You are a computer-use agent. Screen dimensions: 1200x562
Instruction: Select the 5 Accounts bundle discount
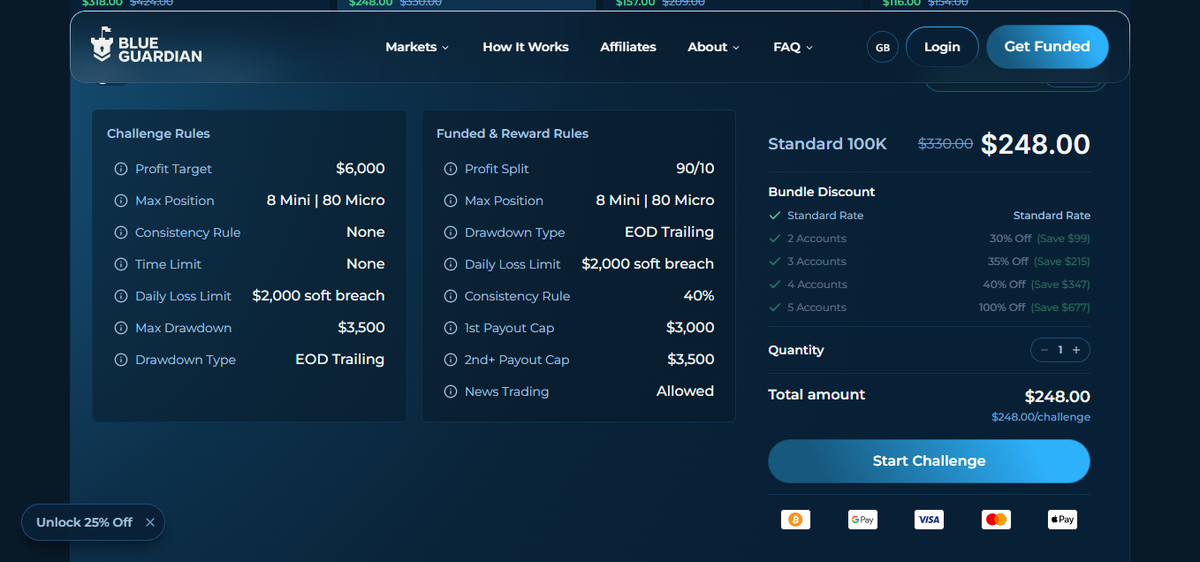coord(929,308)
